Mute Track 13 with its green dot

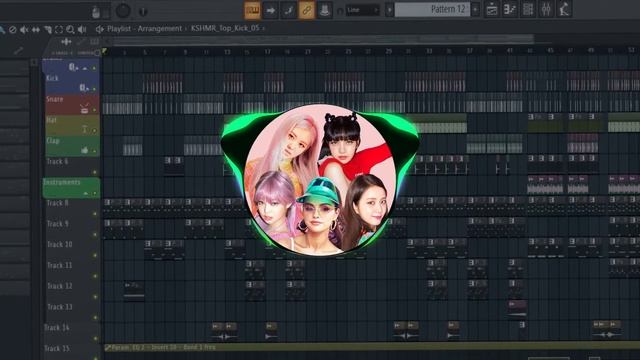click(95, 318)
